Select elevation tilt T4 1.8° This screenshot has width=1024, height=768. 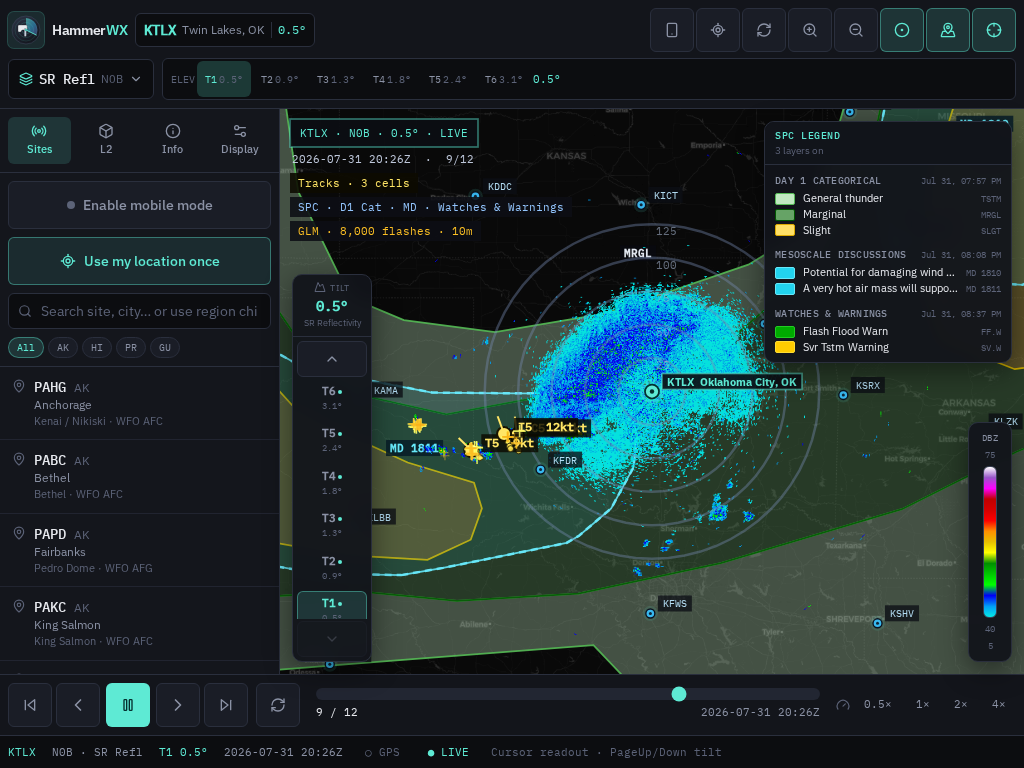click(391, 79)
